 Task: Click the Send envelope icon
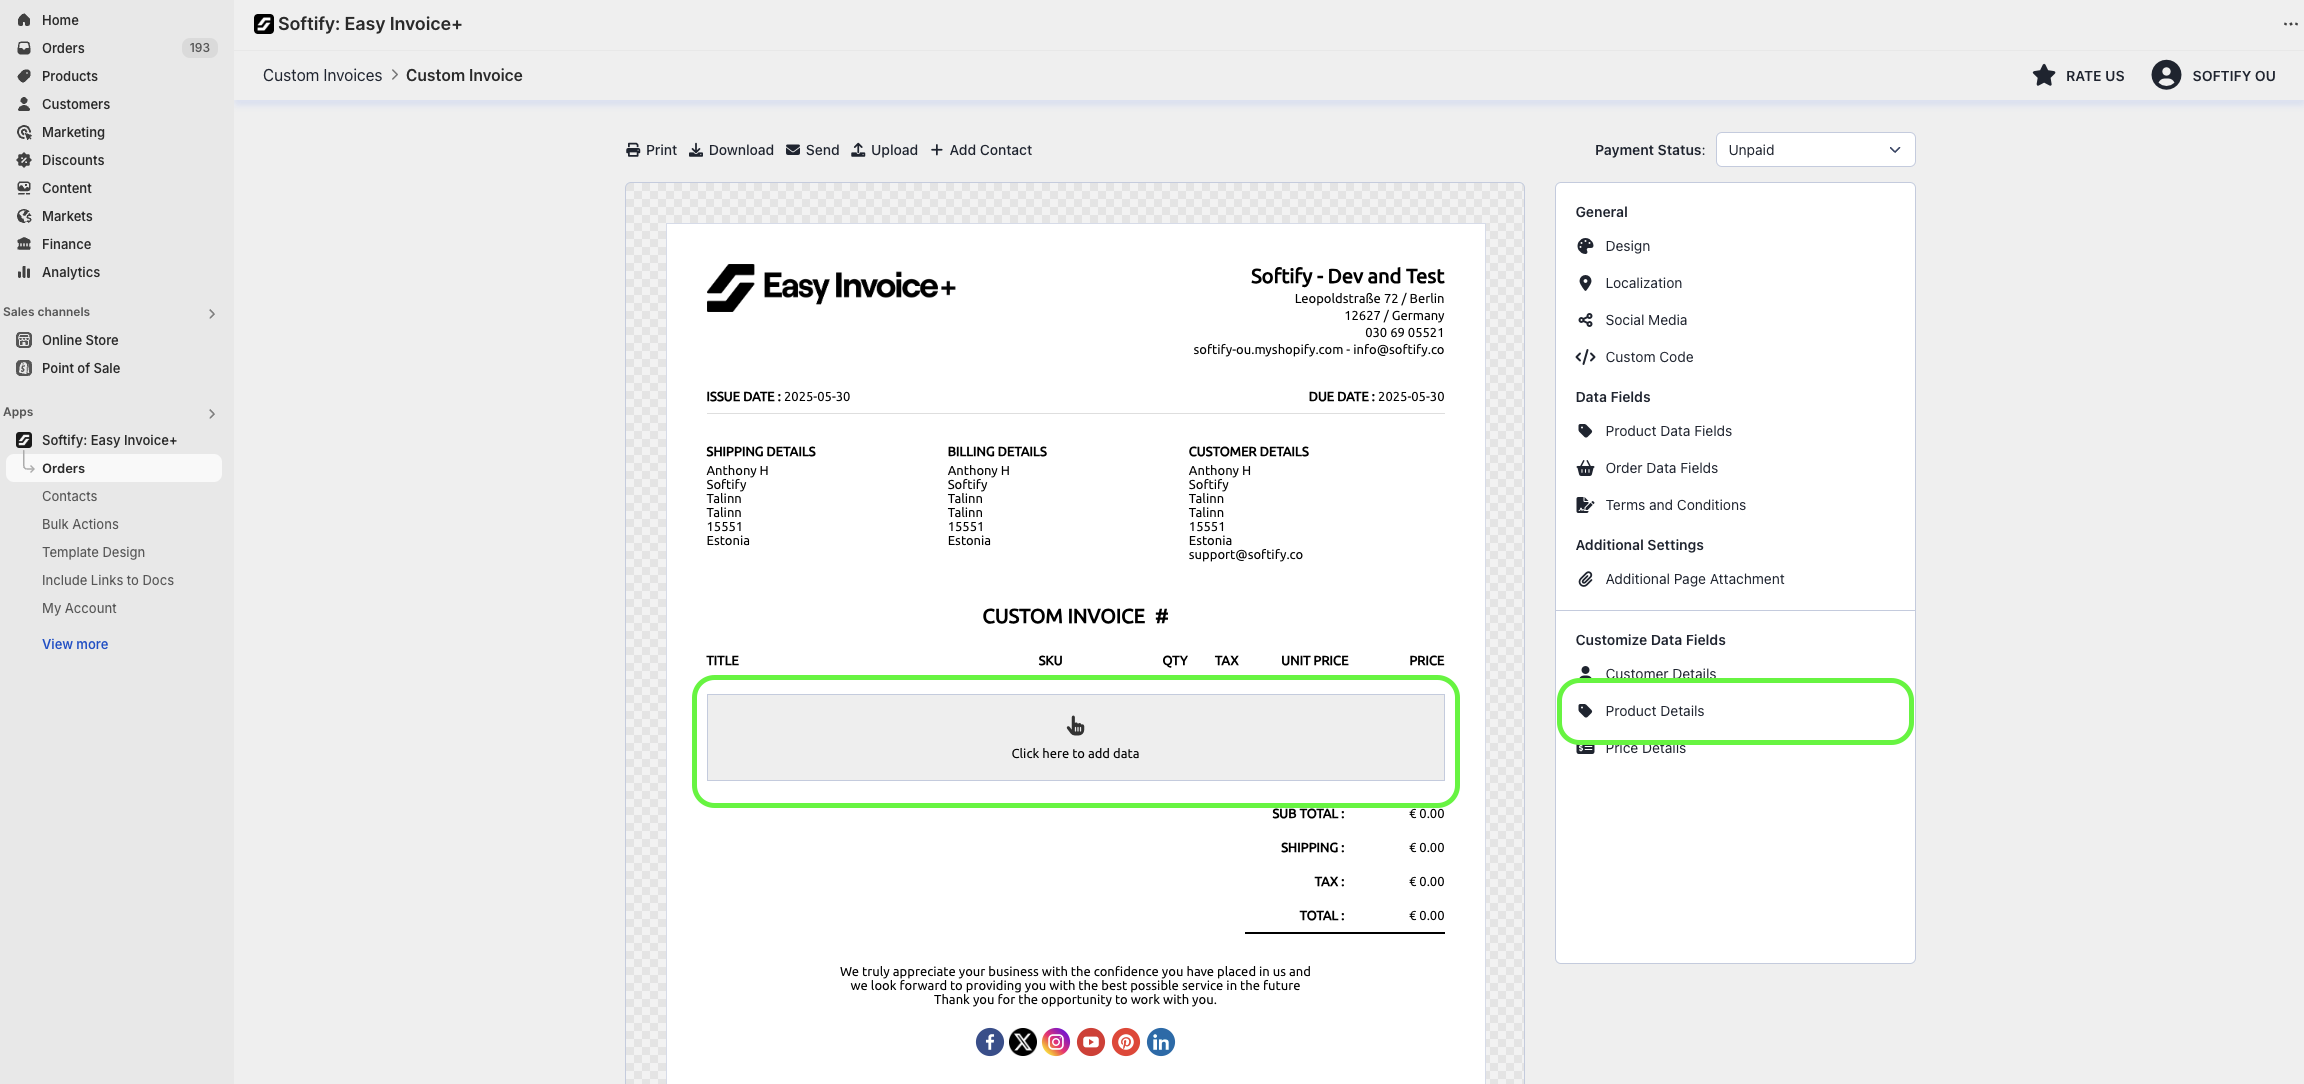pos(793,150)
